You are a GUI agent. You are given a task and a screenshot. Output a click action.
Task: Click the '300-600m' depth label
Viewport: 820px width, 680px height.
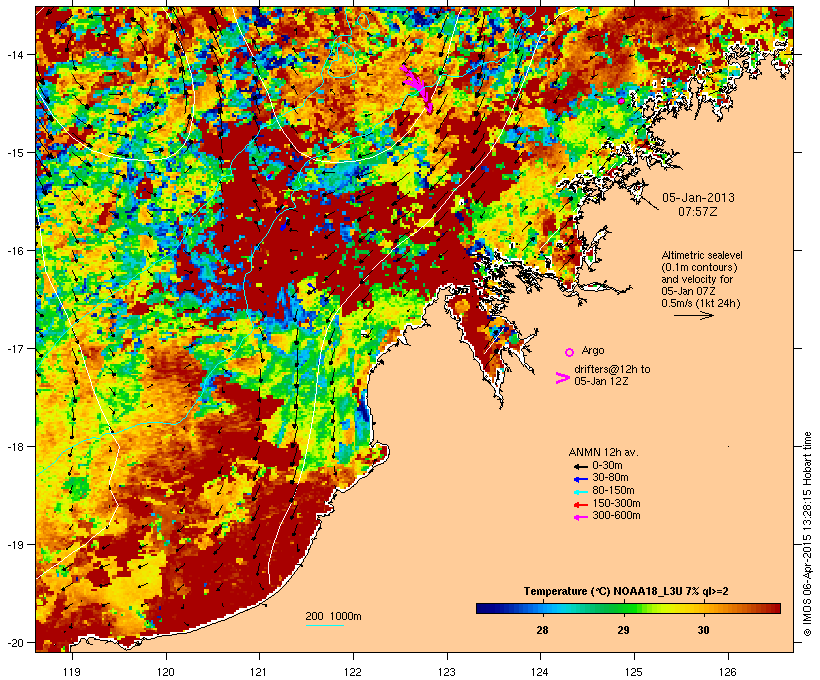[x=616, y=516]
